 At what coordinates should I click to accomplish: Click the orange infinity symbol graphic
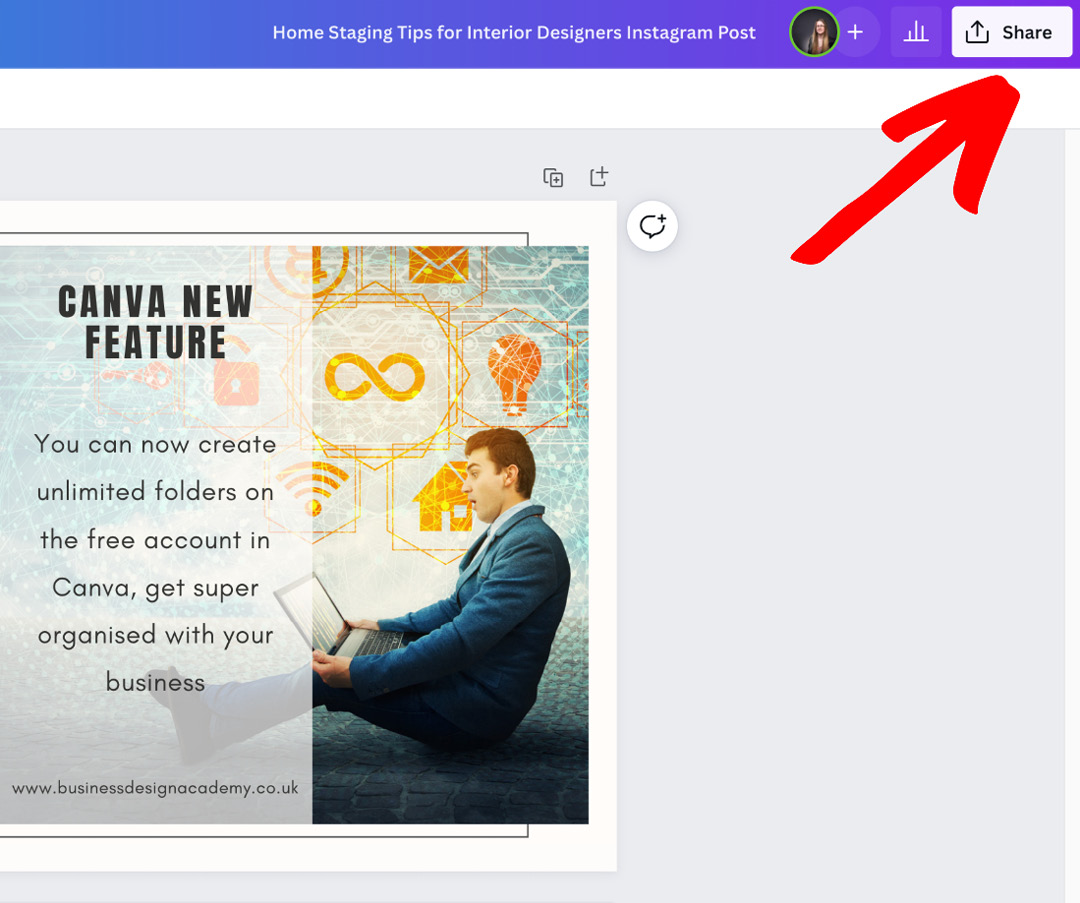pos(375,377)
